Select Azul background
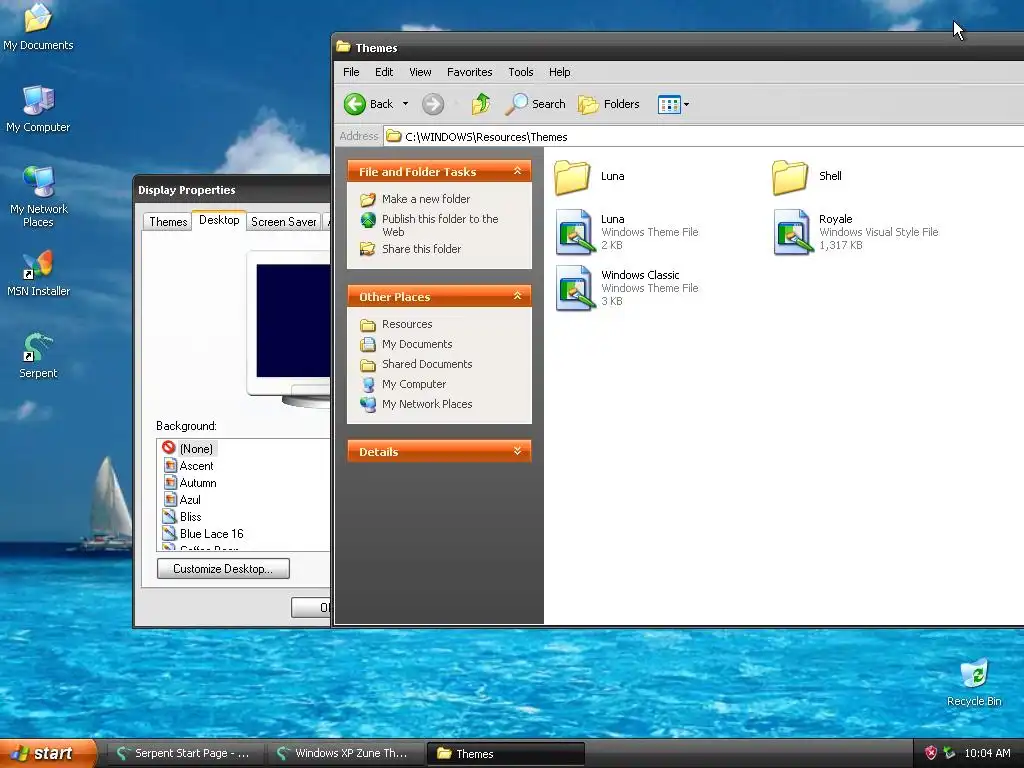Viewport: 1024px width, 768px height. point(189,500)
